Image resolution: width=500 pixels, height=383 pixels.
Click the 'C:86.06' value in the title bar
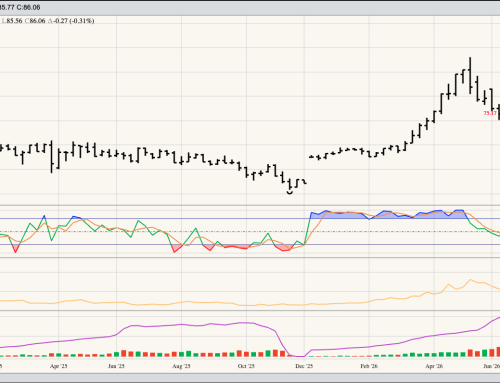tap(29, 7)
